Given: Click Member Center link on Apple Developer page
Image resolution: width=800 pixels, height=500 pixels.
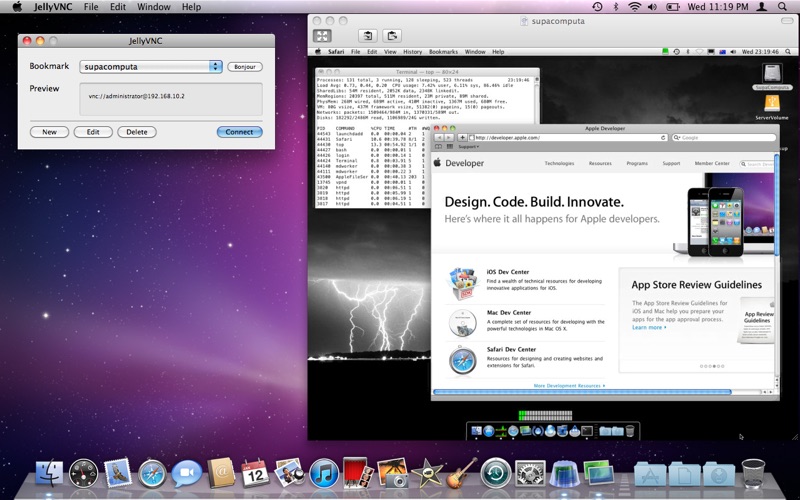Looking at the screenshot, I should (712, 163).
